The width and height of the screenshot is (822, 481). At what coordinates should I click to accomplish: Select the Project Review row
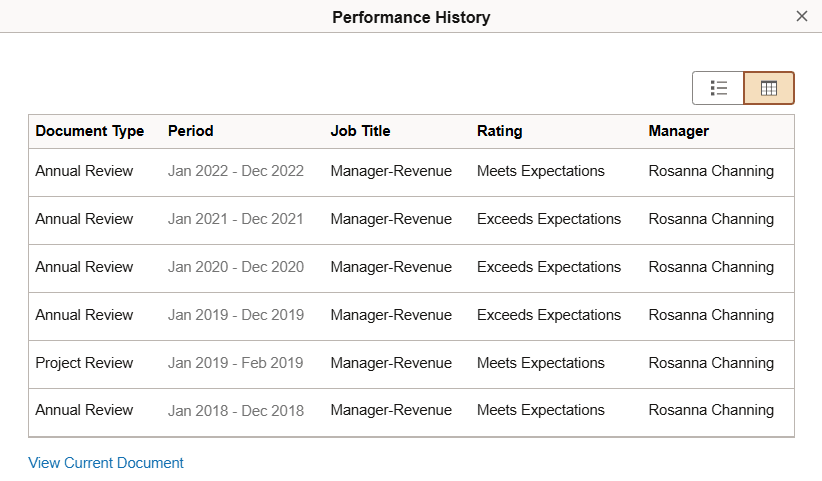(x=84, y=363)
